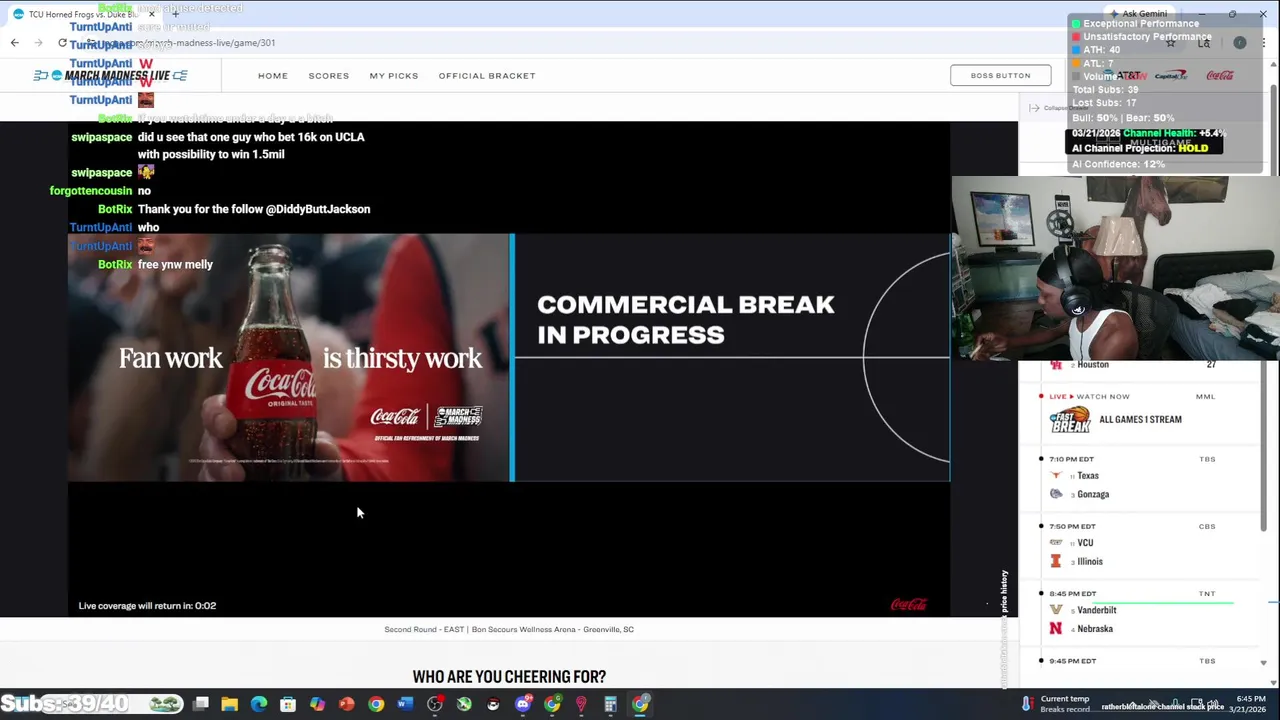Open the OFFICIAL BRACKET page

[x=487, y=76]
